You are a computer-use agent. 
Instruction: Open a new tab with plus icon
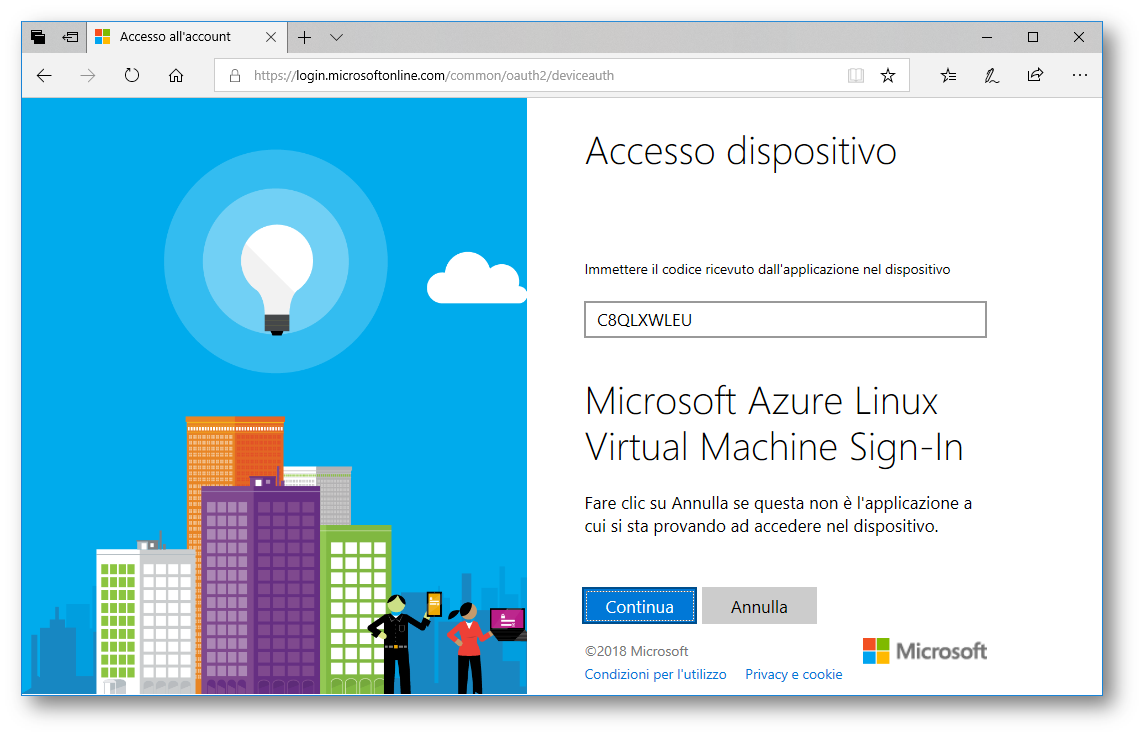tap(305, 37)
